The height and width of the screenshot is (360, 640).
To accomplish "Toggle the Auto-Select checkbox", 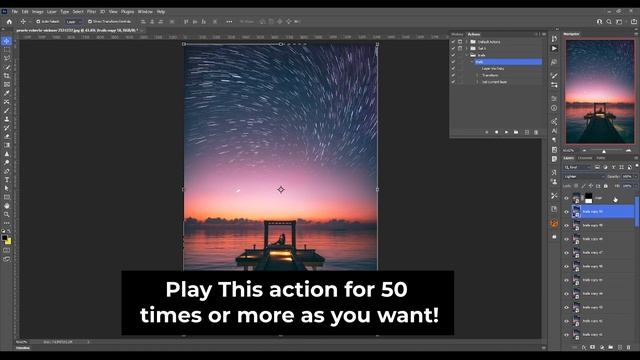I will (x=38, y=22).
